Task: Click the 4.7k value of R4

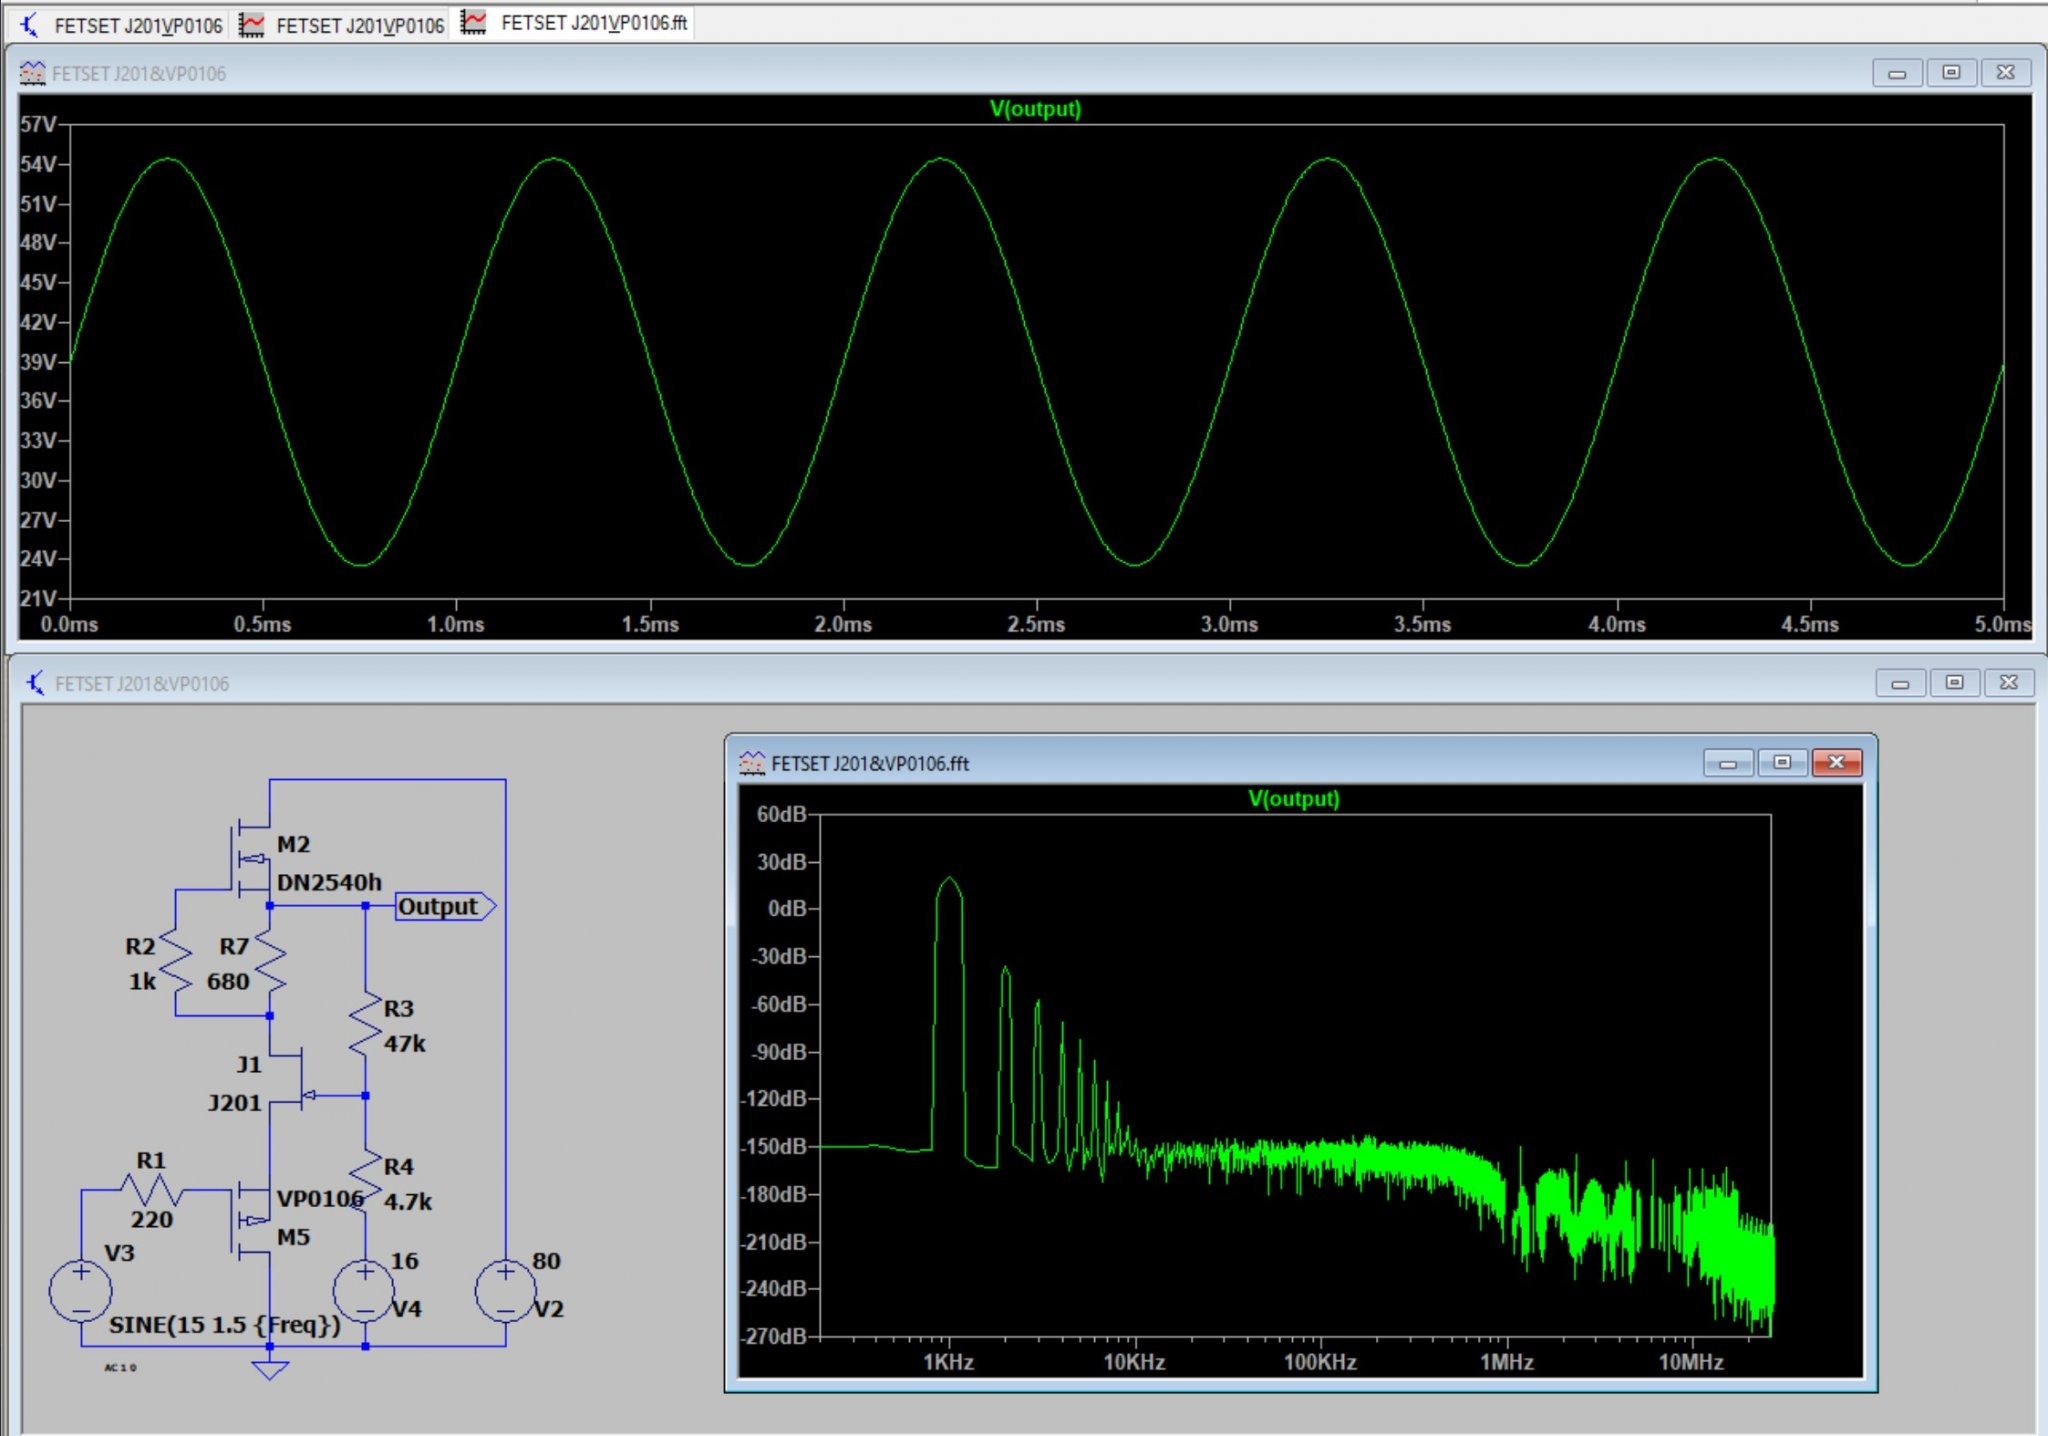Action: (x=408, y=1201)
